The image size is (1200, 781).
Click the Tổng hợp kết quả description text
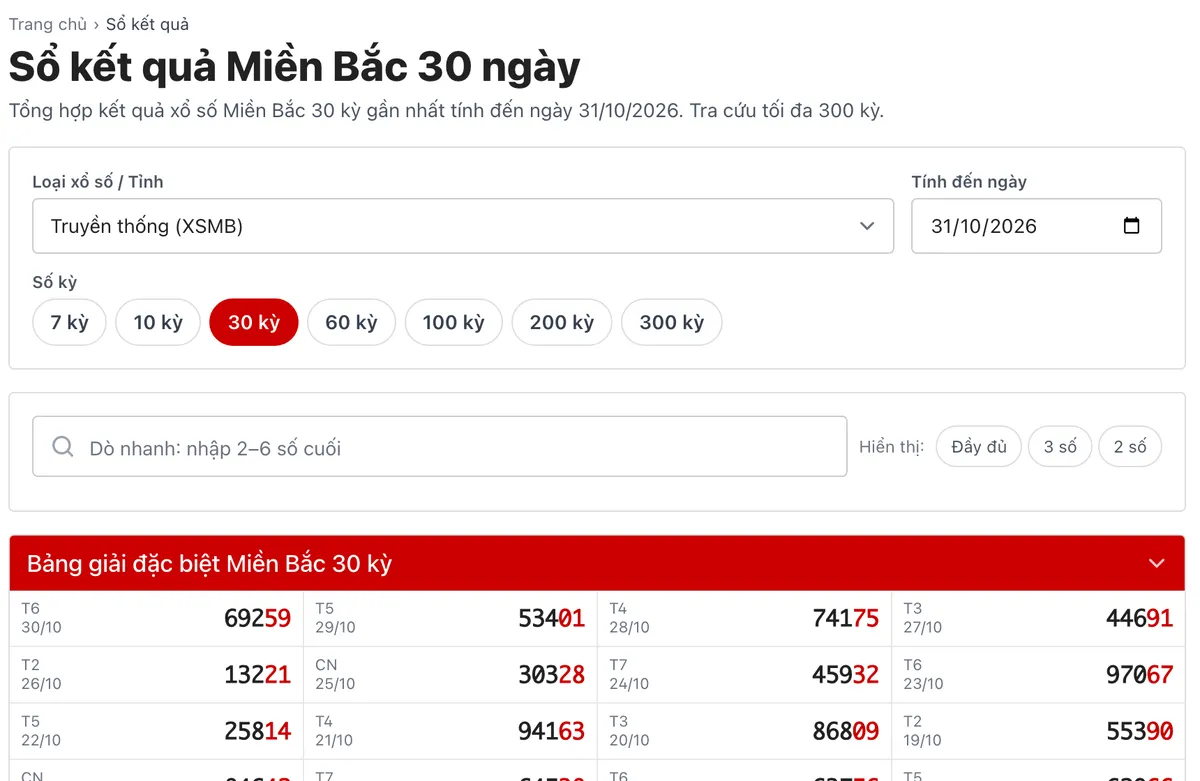446,110
